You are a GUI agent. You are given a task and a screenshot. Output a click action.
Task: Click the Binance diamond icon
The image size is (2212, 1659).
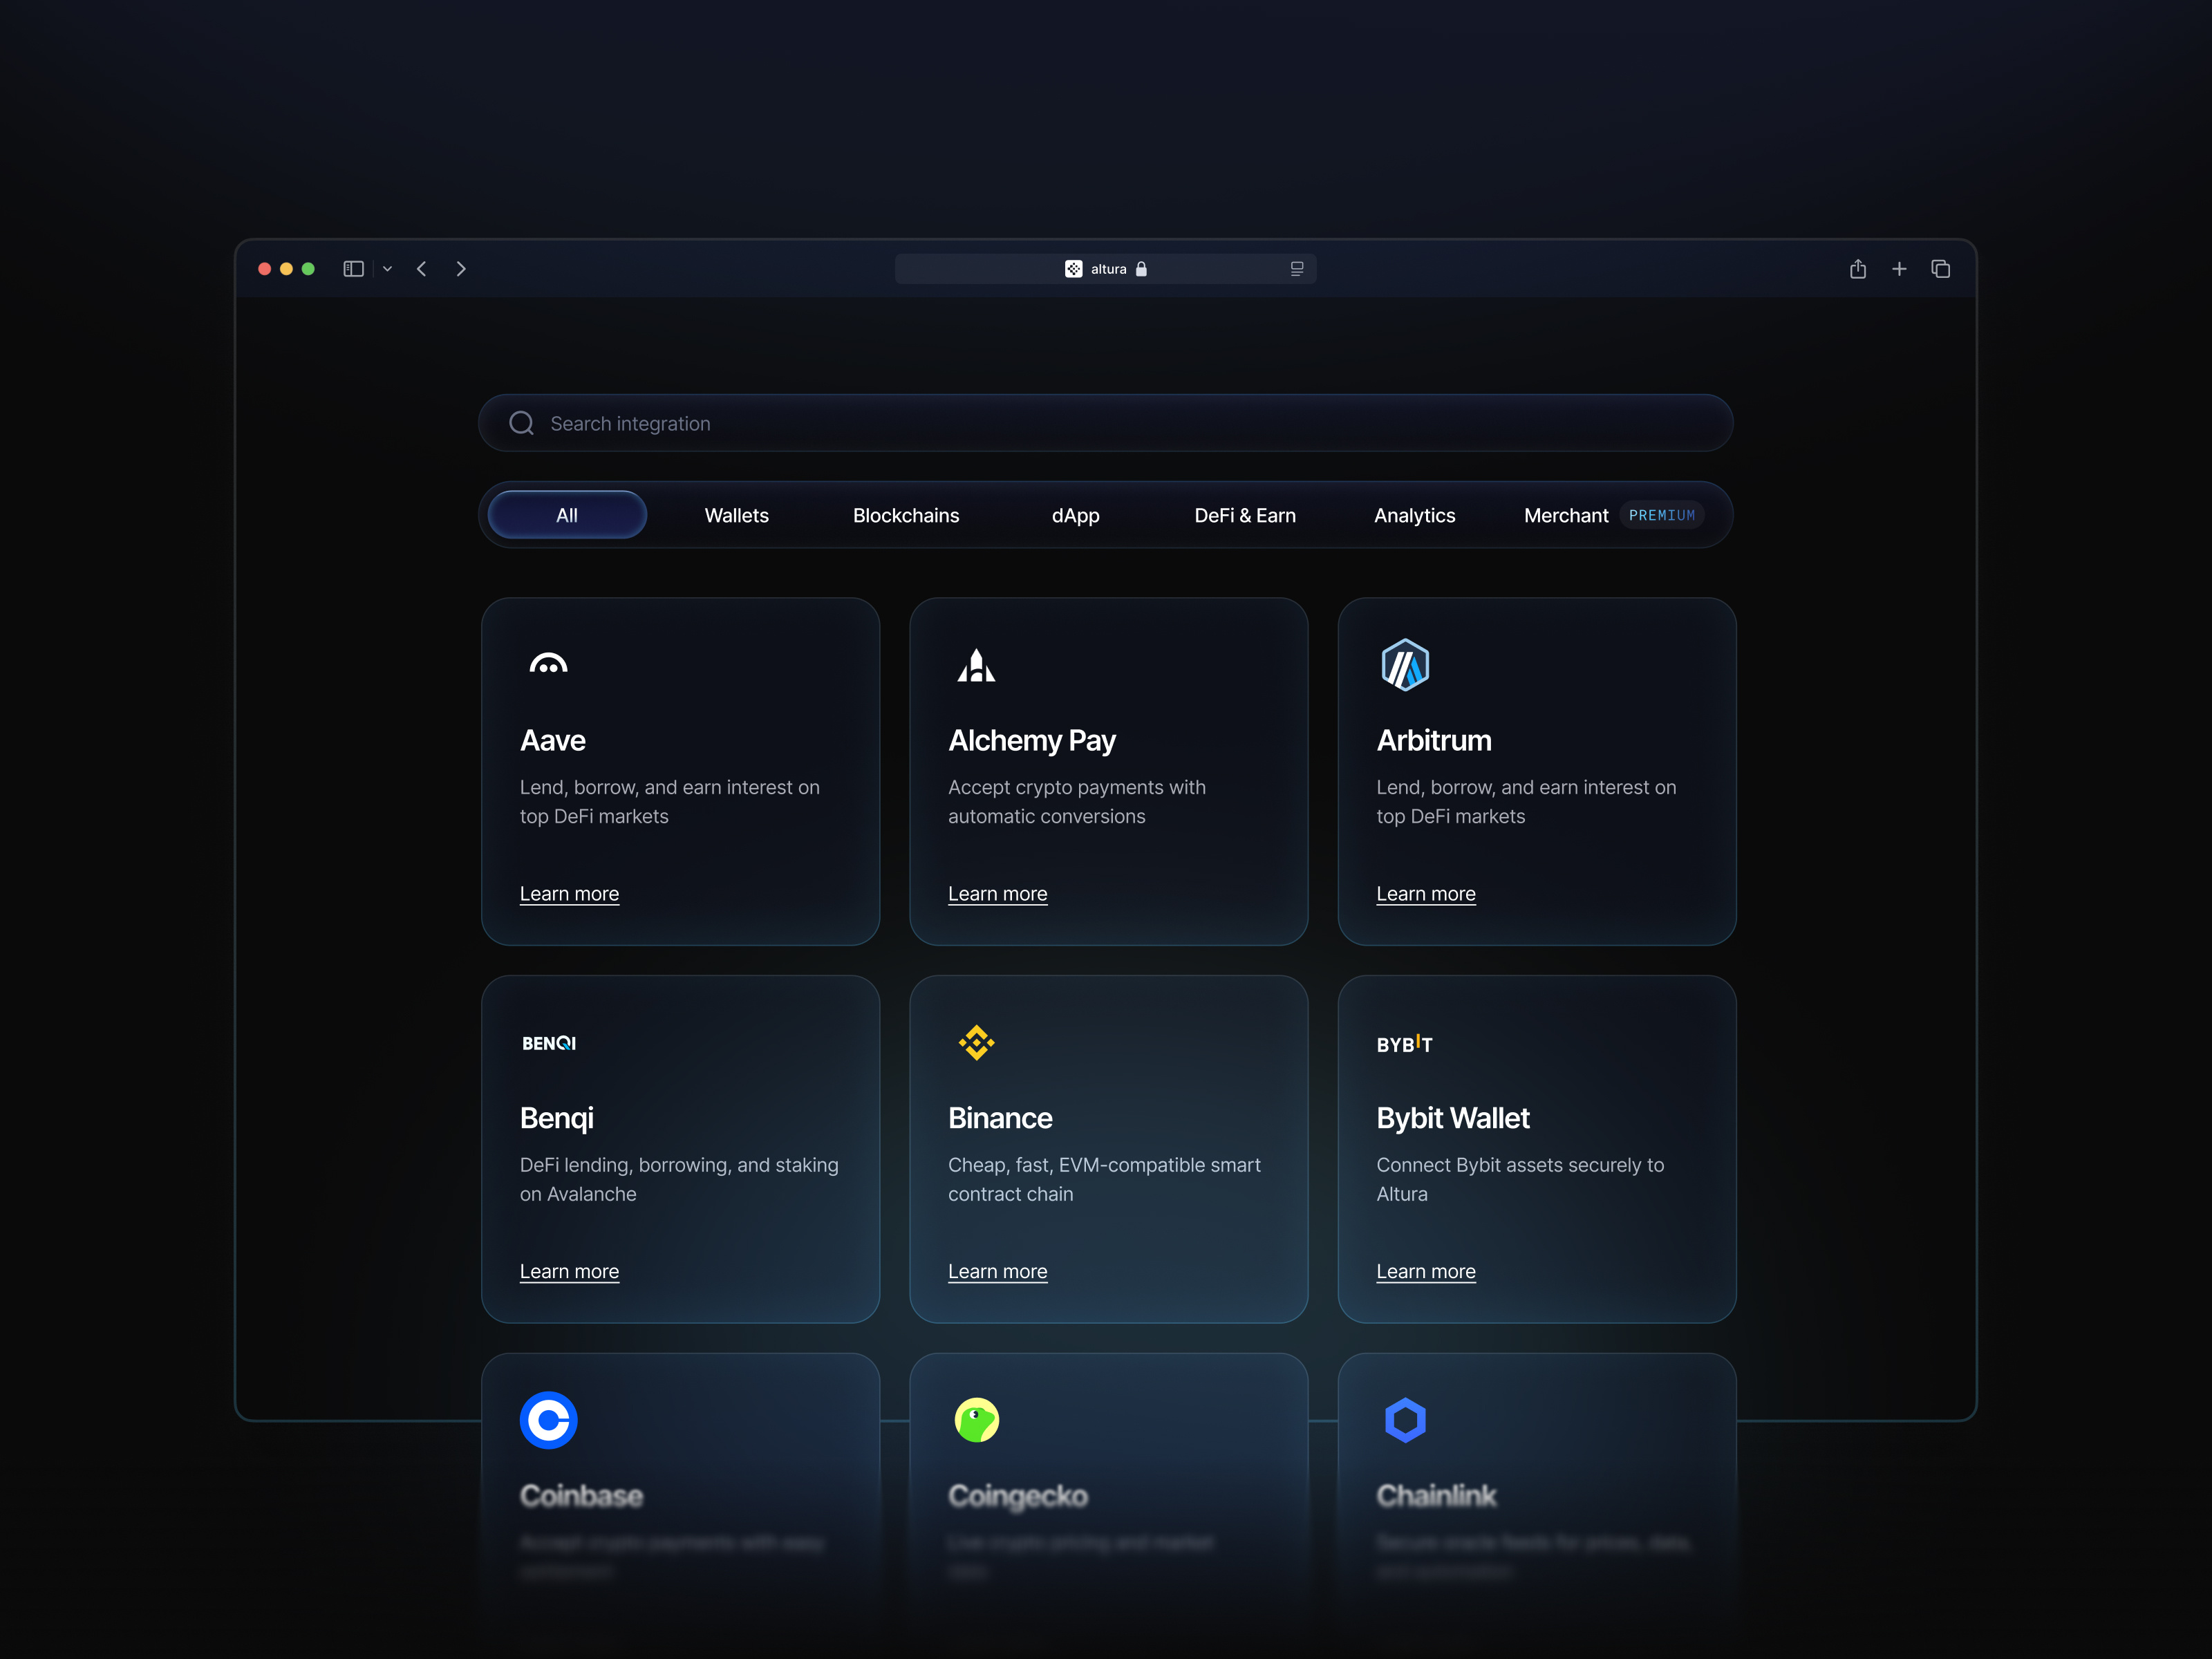coord(977,1041)
